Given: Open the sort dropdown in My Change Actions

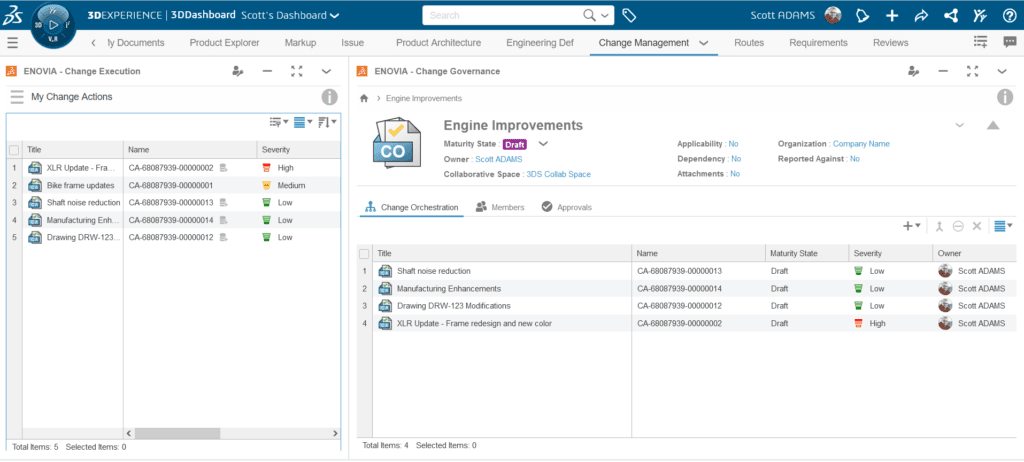Looking at the screenshot, I should pos(327,122).
